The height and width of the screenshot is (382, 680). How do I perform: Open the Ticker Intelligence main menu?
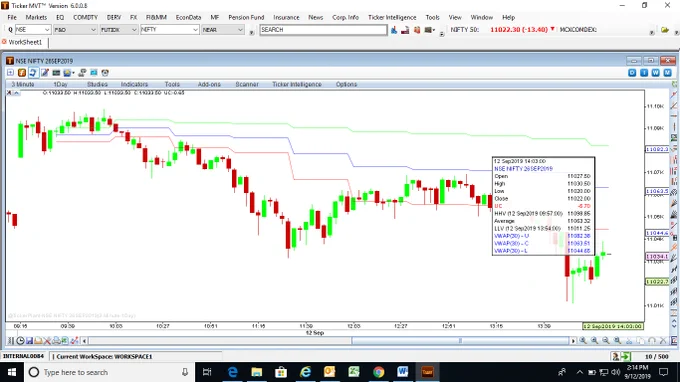(392, 17)
